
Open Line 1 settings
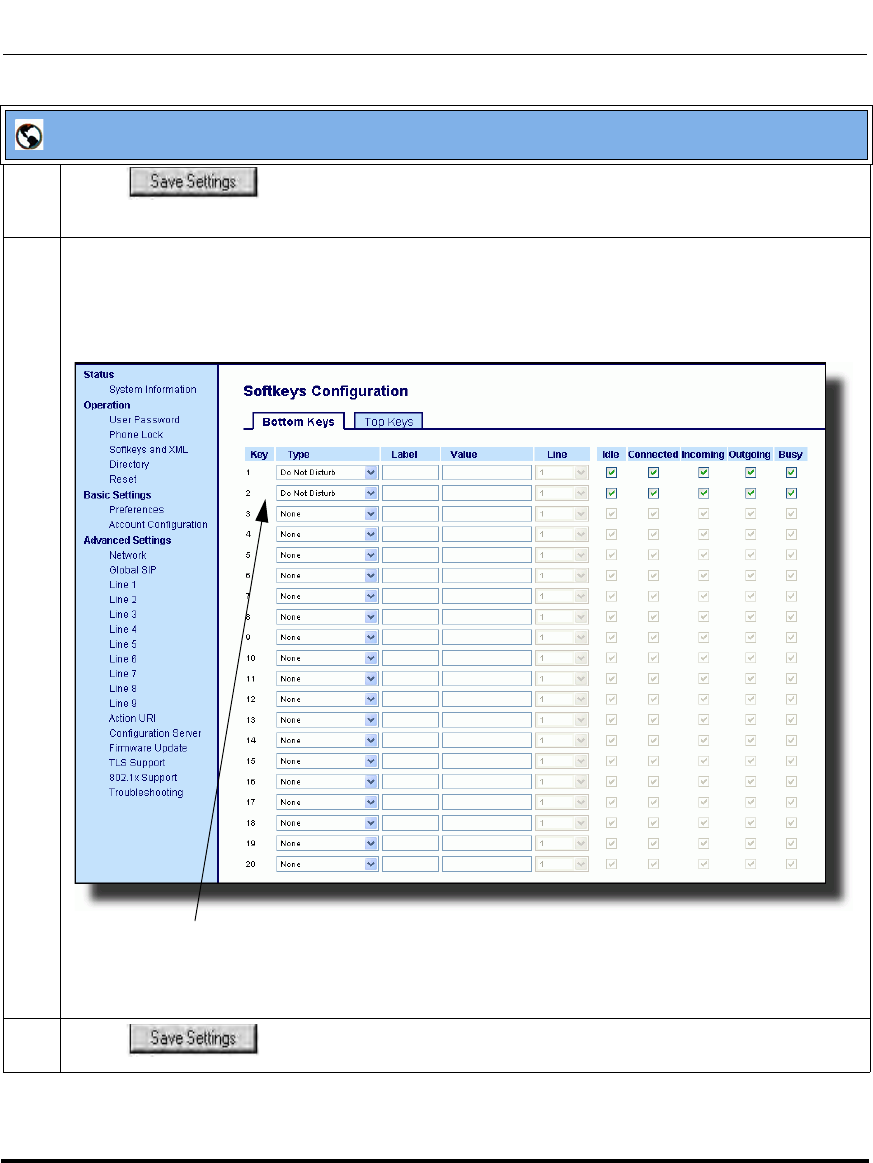point(122,584)
